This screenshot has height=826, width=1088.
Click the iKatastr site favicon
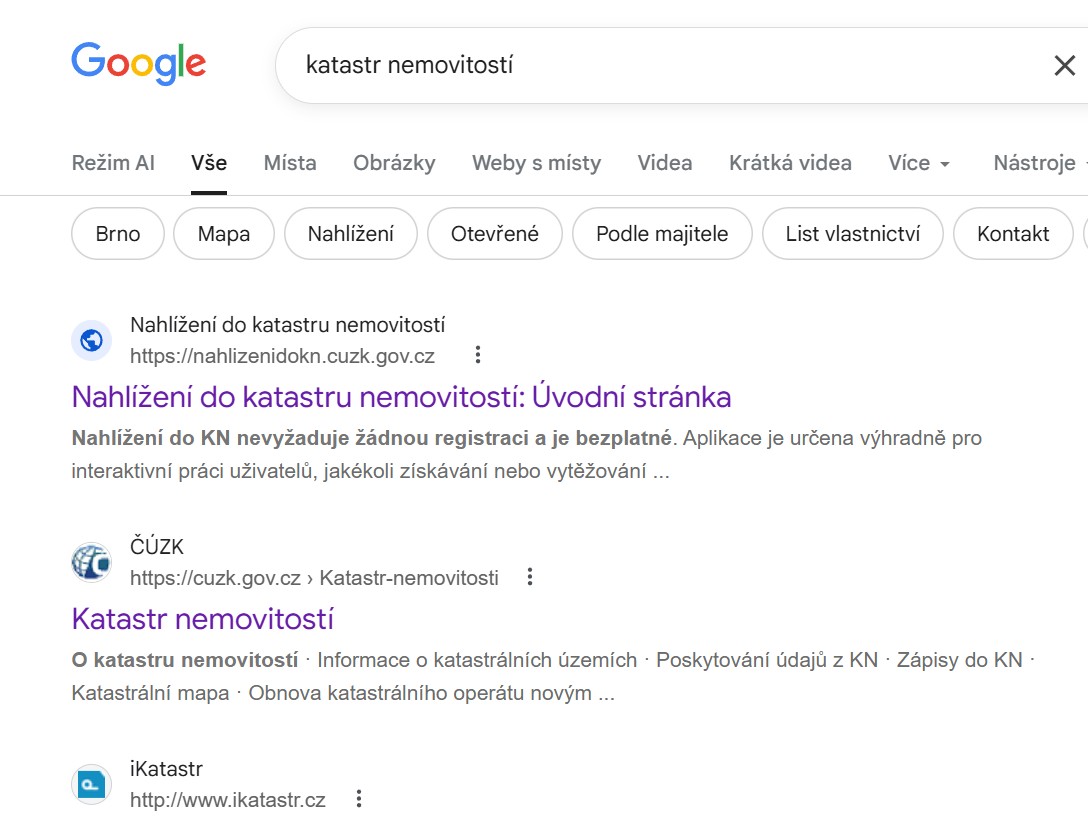pos(91,785)
